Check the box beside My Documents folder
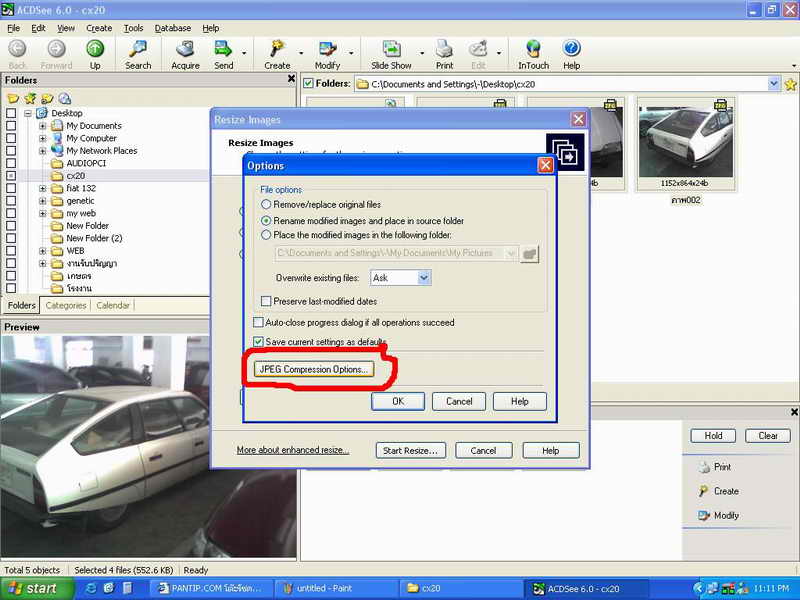 point(11,126)
